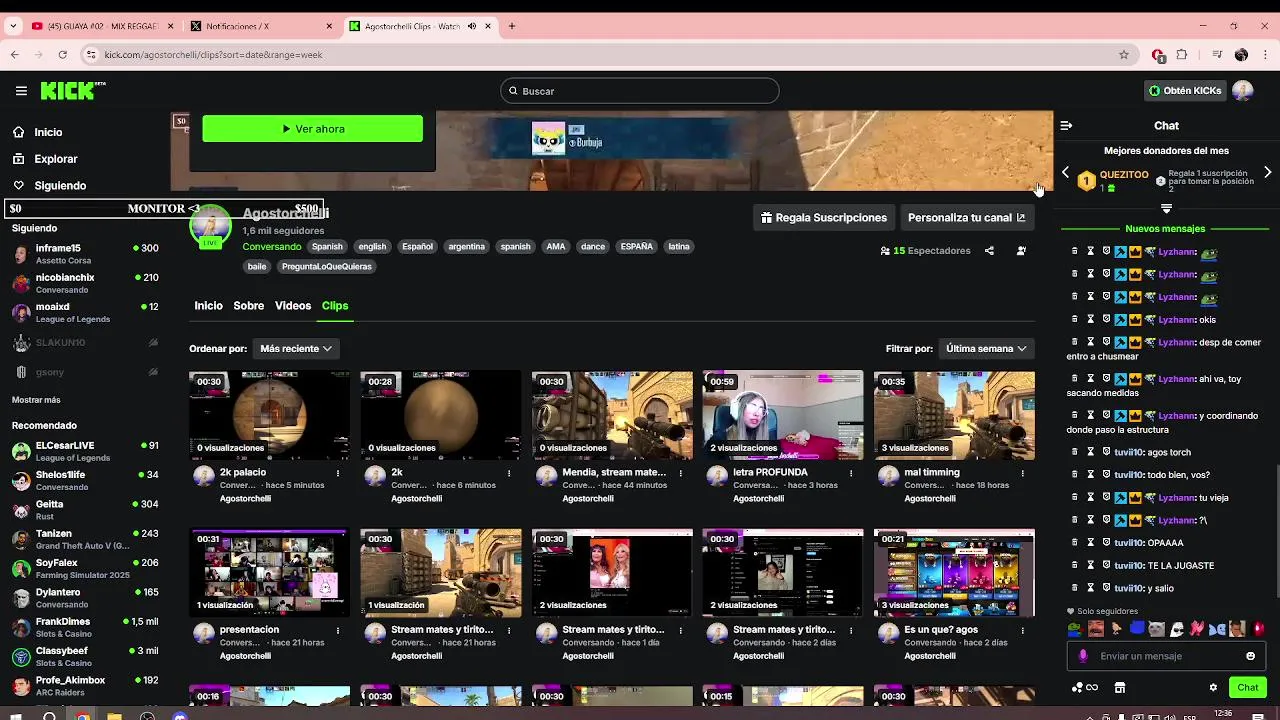This screenshot has width=1280, height=720.
Task: Collapse the chat panel with the arrow-lines icon
Action: [x=1066, y=126]
